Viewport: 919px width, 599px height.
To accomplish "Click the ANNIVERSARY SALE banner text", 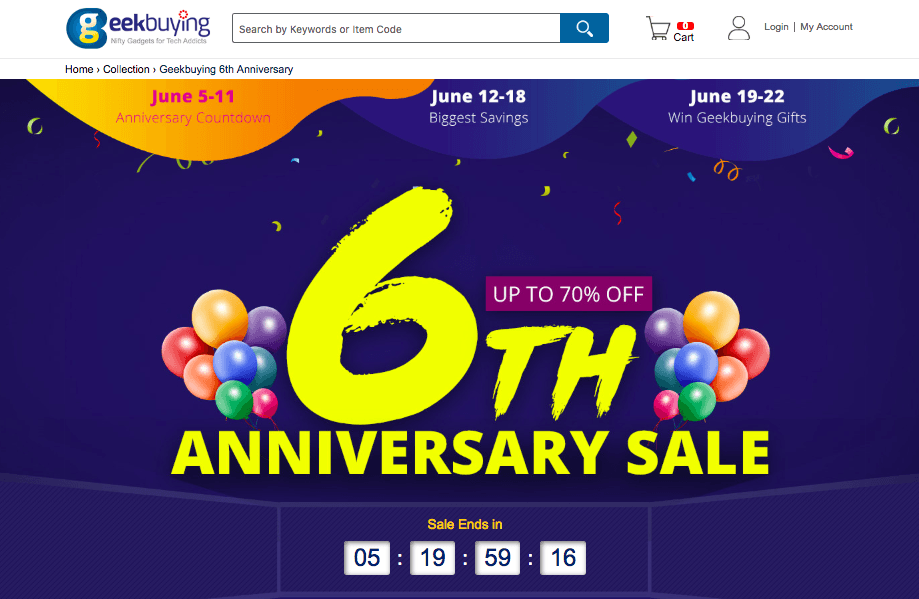I will 470,452.
